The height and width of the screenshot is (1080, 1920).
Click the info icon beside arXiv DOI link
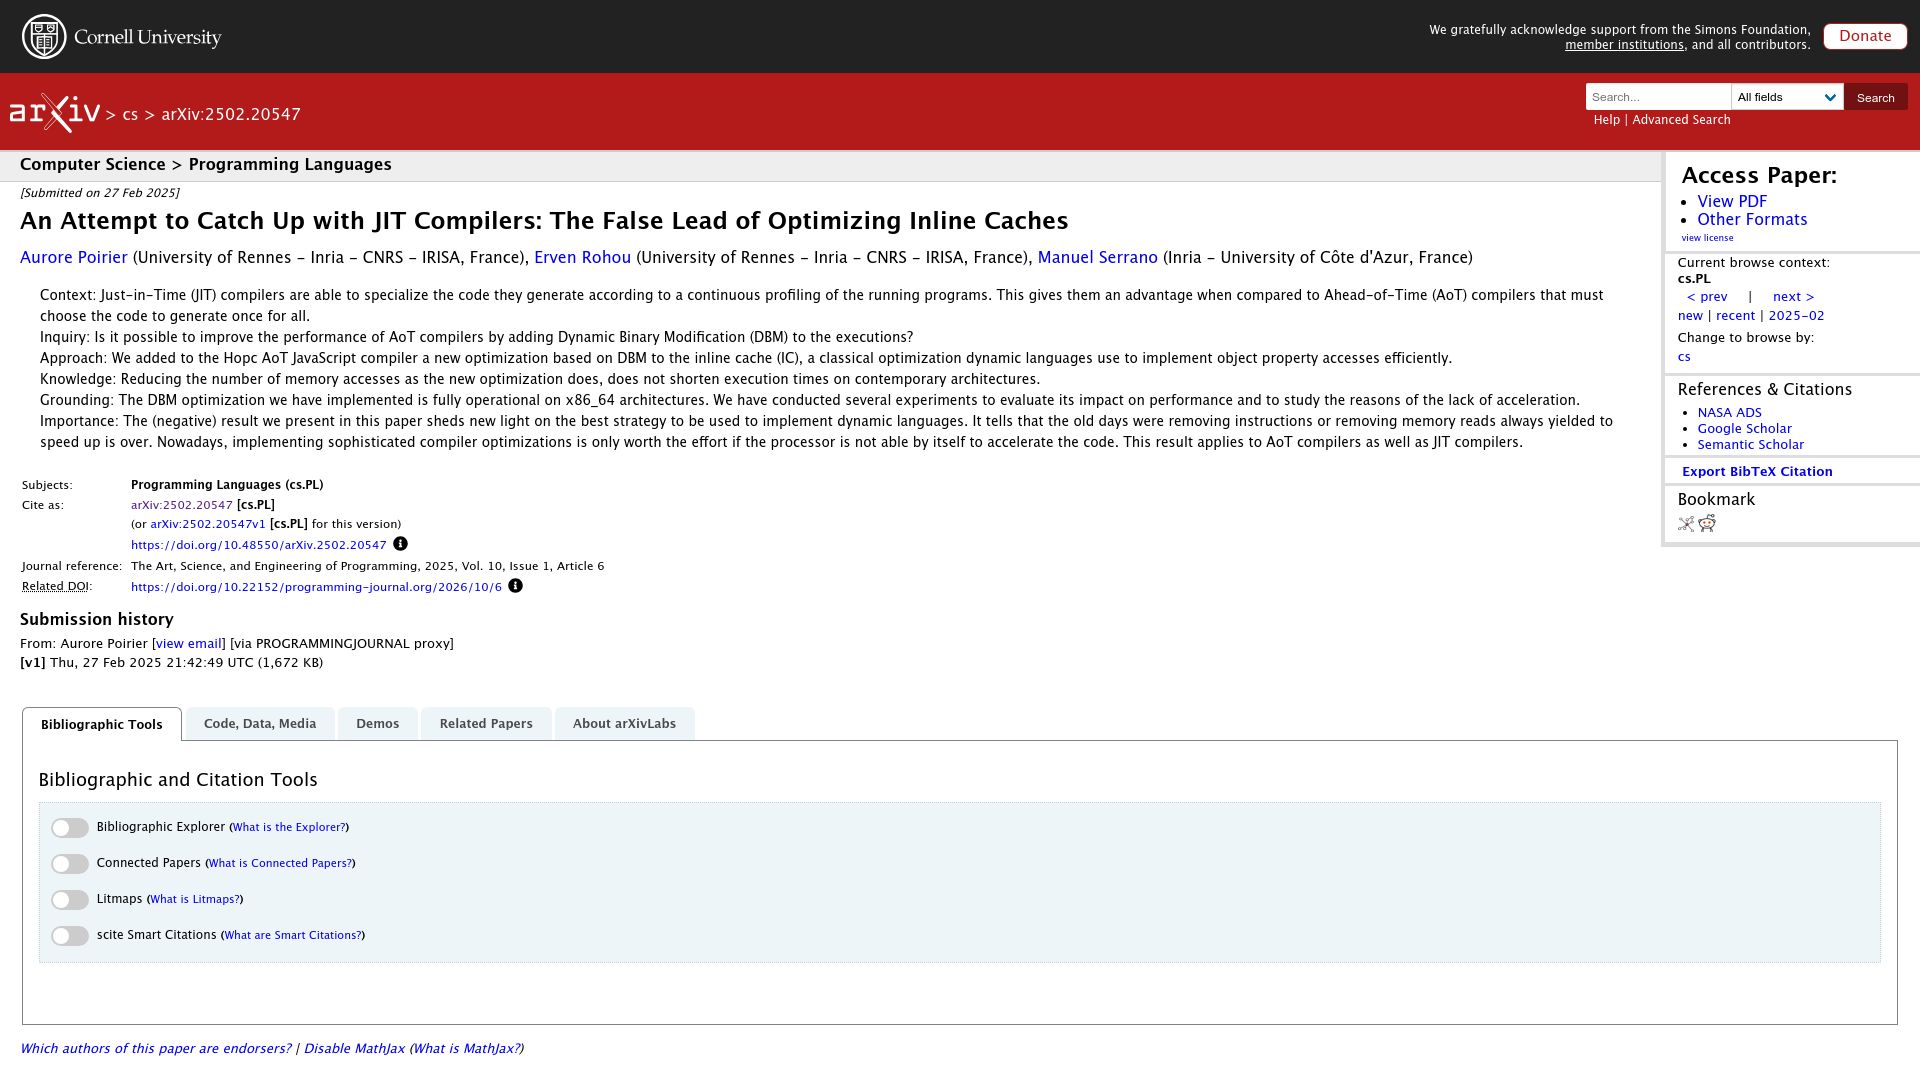pyautogui.click(x=400, y=544)
